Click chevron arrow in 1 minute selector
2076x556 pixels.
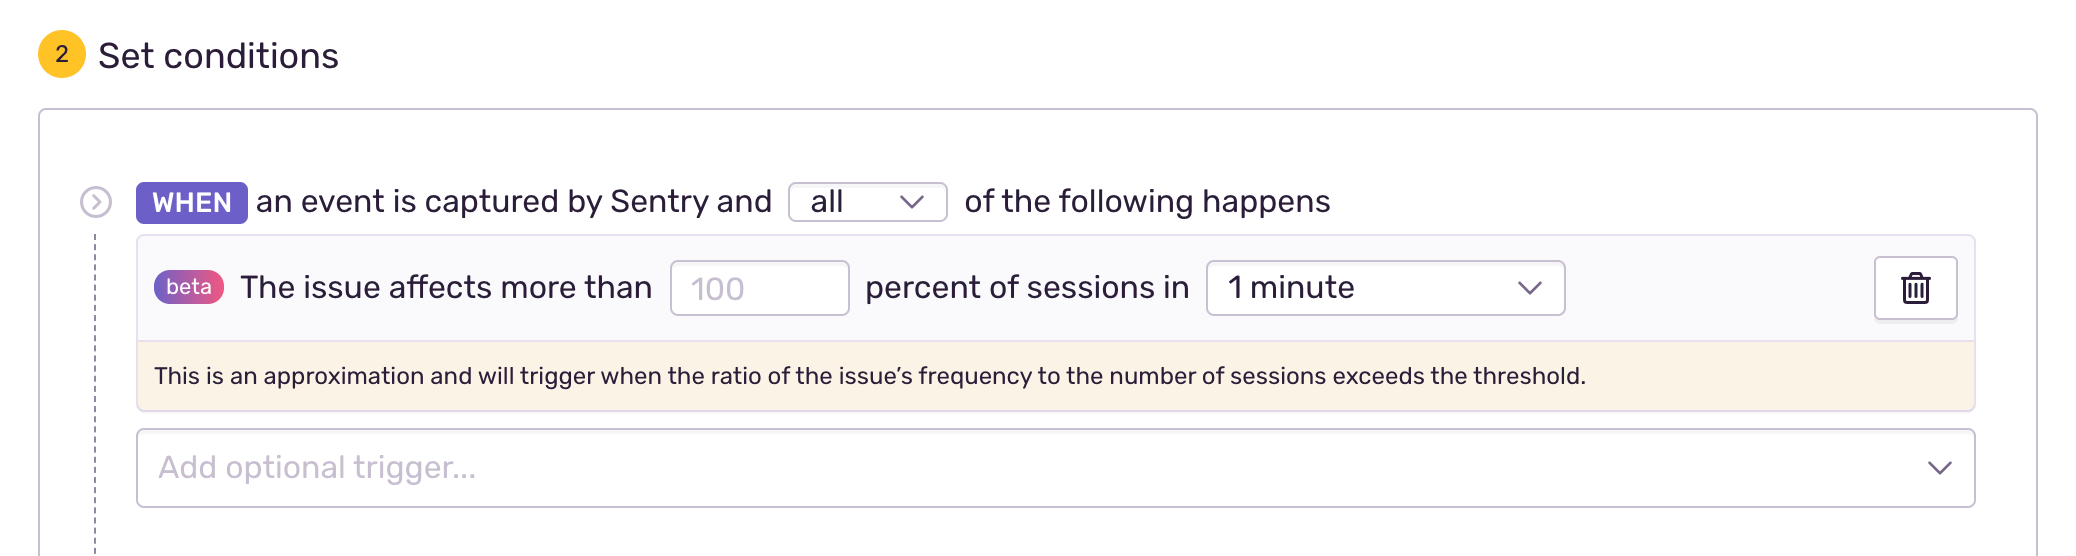1529,288
